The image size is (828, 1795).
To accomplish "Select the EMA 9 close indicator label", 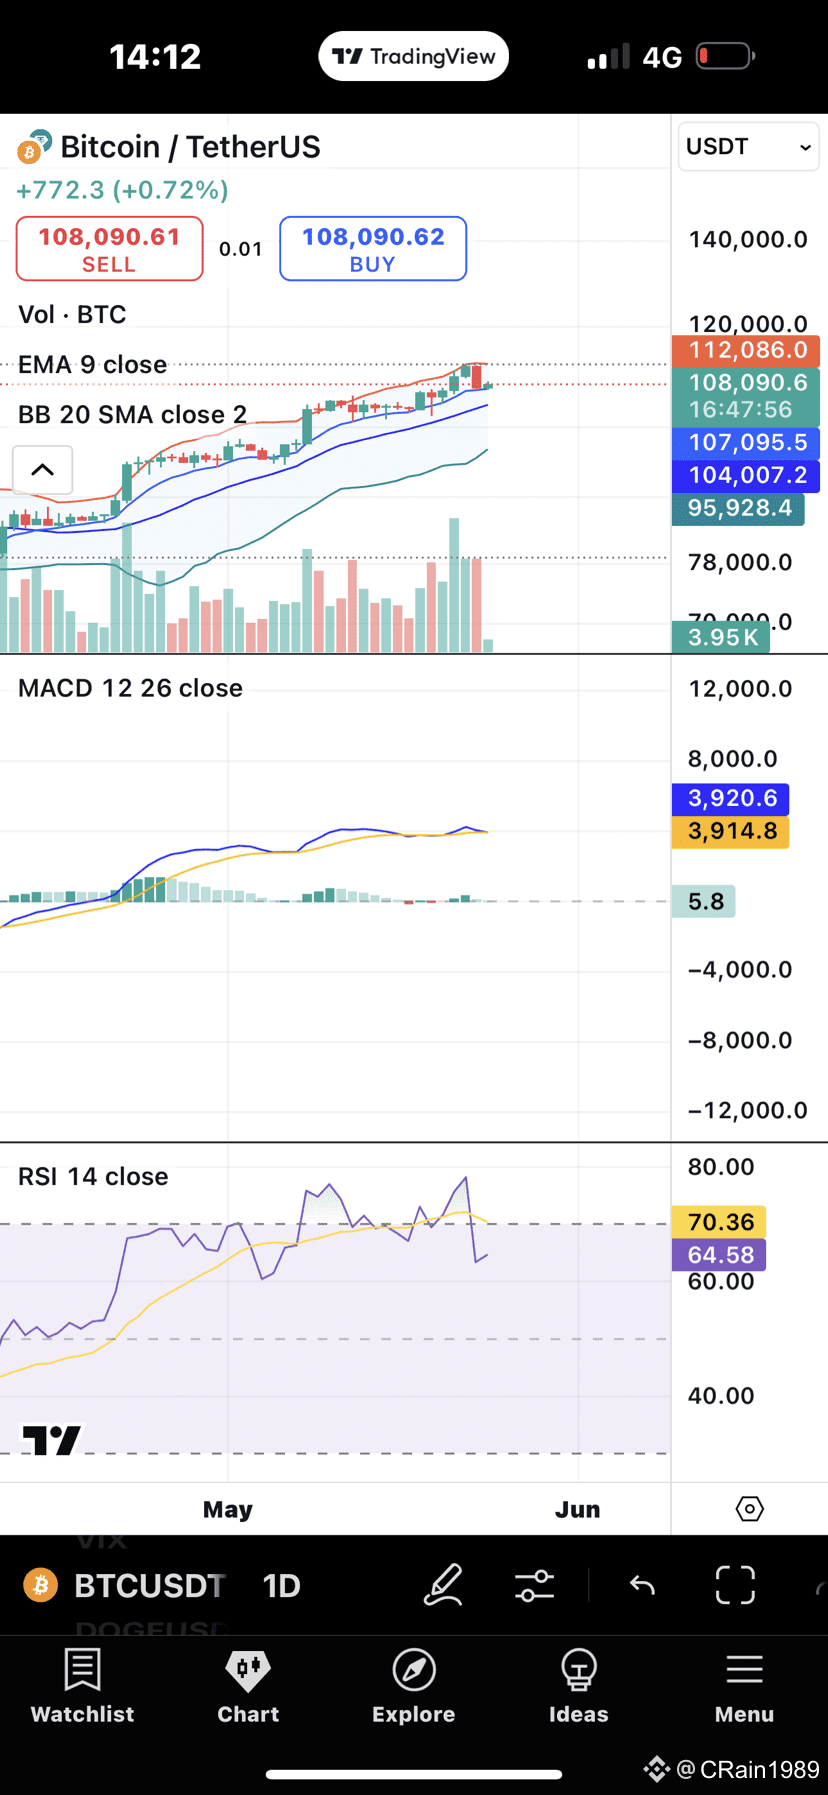I will click(x=92, y=364).
